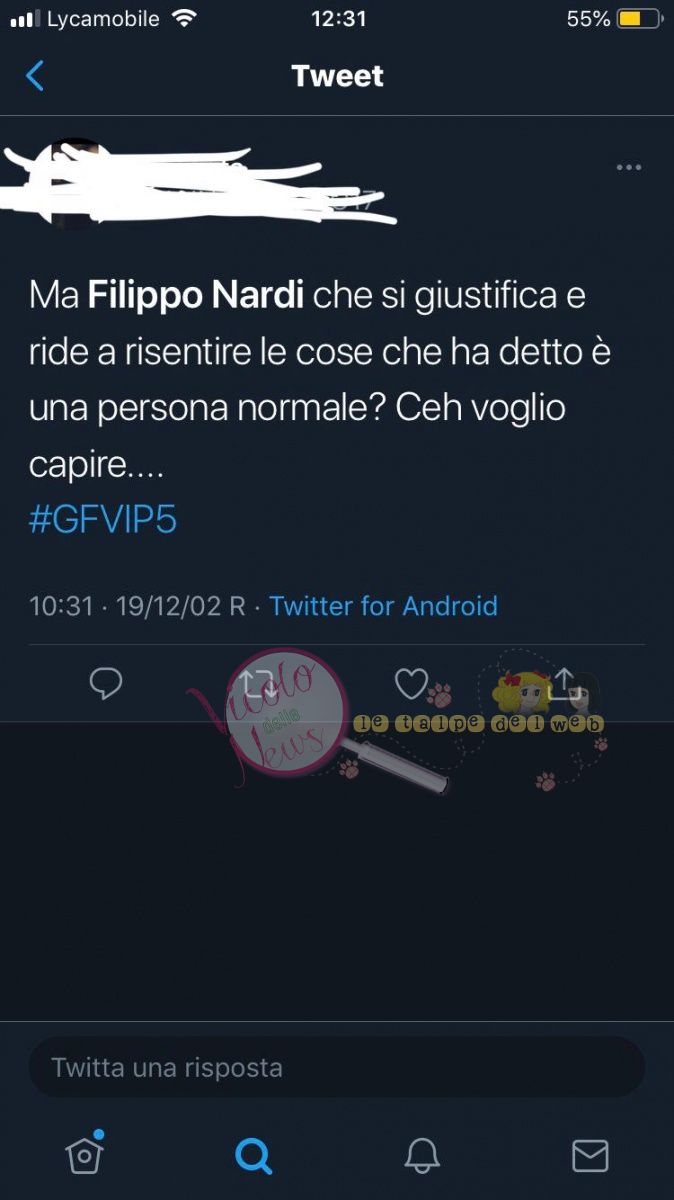This screenshot has height=1200, width=674.
Task: Tap the status bar clock showing 12:31
Action: pyautogui.click(x=338, y=19)
